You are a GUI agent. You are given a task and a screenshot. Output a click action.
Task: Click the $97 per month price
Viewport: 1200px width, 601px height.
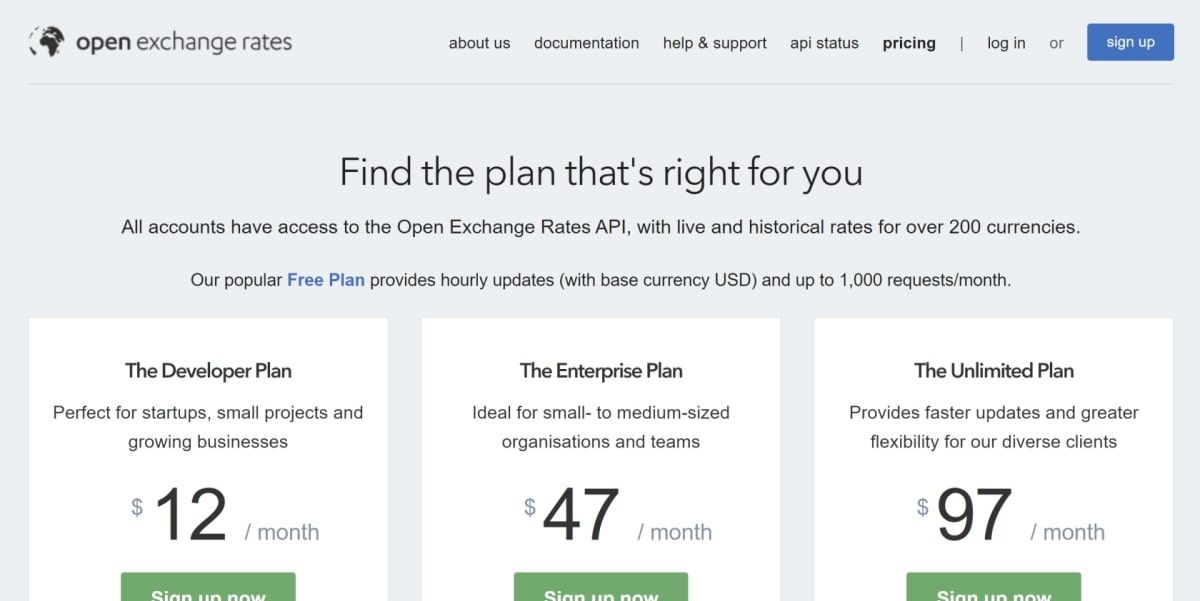pos(975,516)
